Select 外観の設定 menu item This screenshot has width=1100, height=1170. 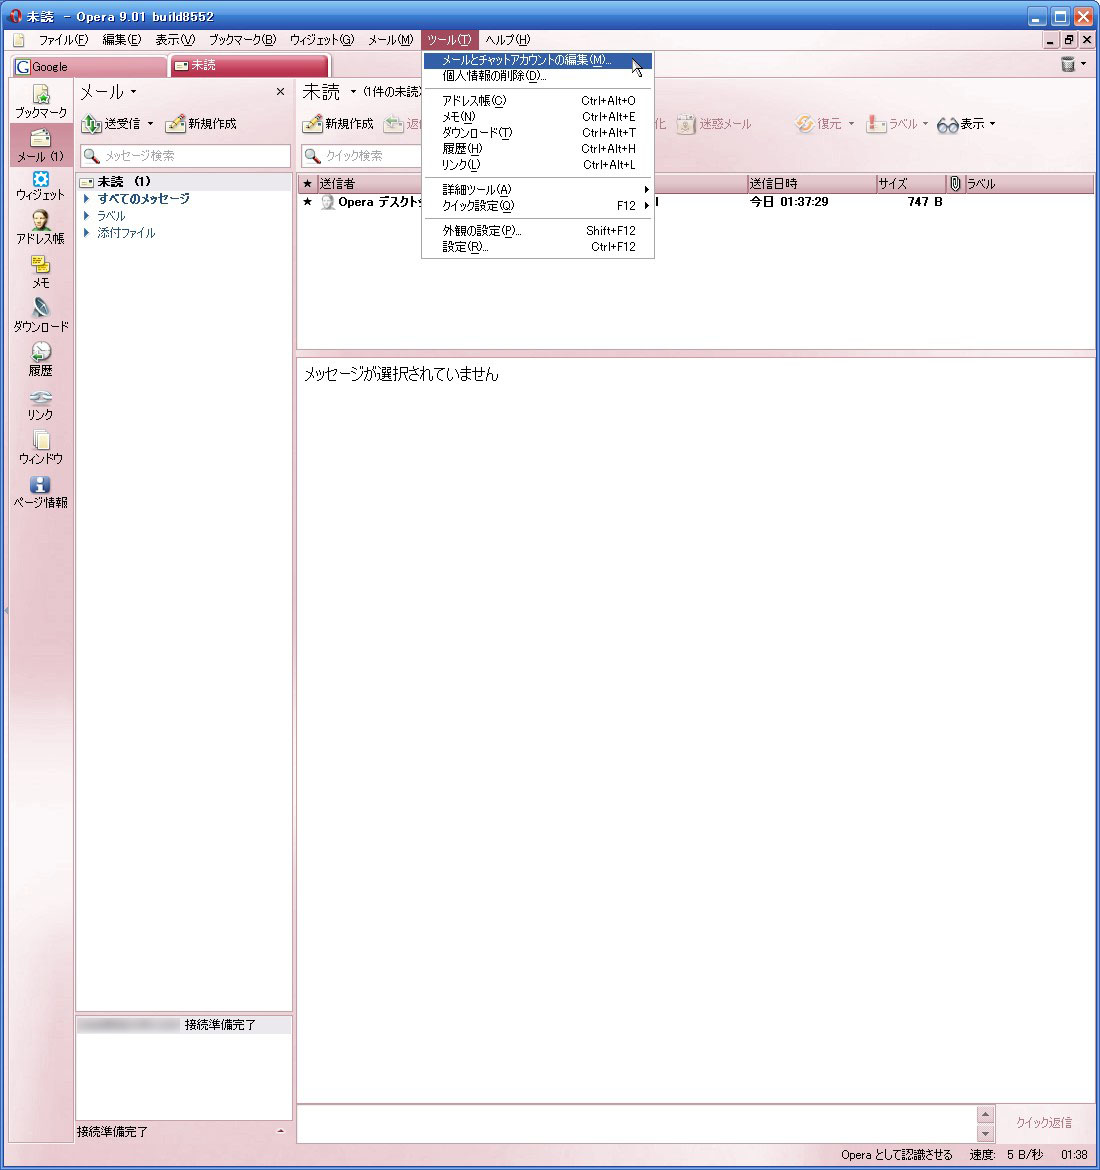pos(537,231)
